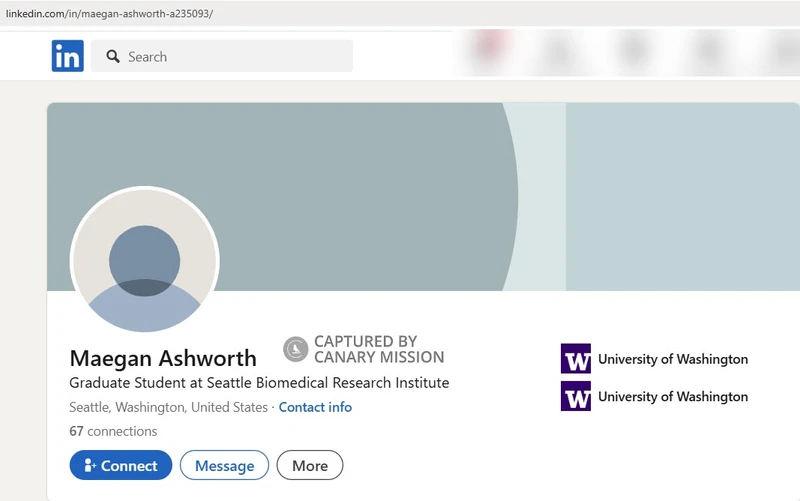Click second University of Washington logo

pyautogui.click(x=576, y=396)
